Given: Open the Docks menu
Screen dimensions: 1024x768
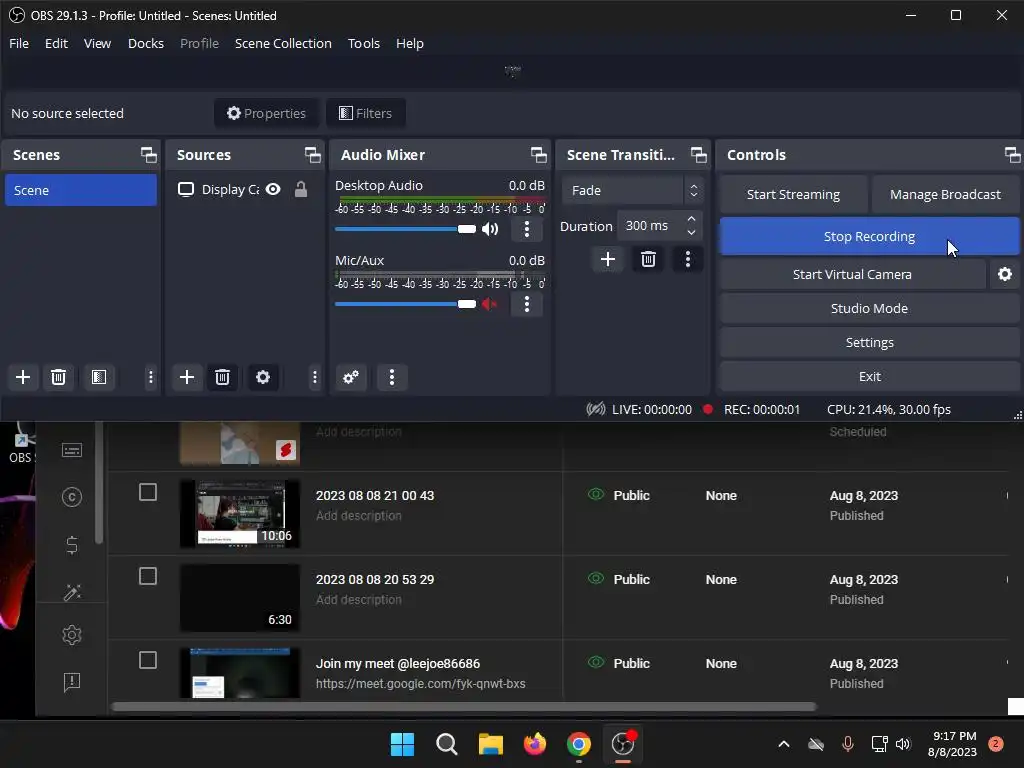Looking at the screenshot, I should coord(146,43).
